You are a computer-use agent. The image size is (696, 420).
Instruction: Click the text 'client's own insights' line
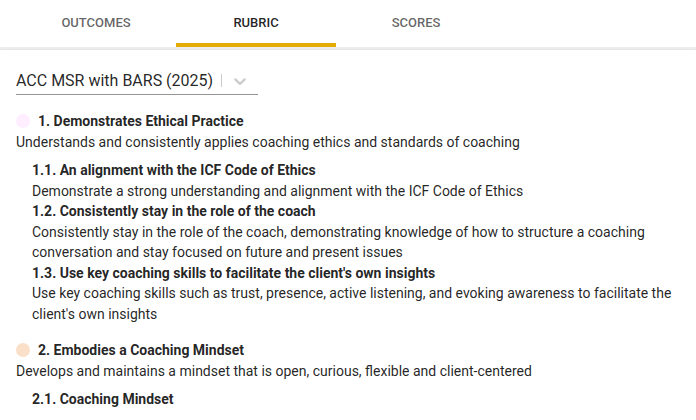coord(95,314)
